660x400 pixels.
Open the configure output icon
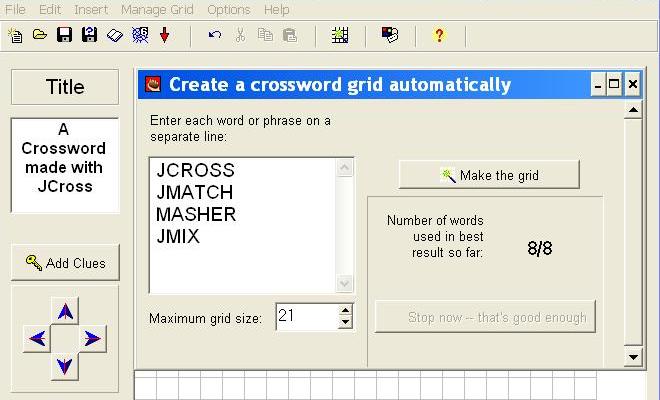point(390,35)
